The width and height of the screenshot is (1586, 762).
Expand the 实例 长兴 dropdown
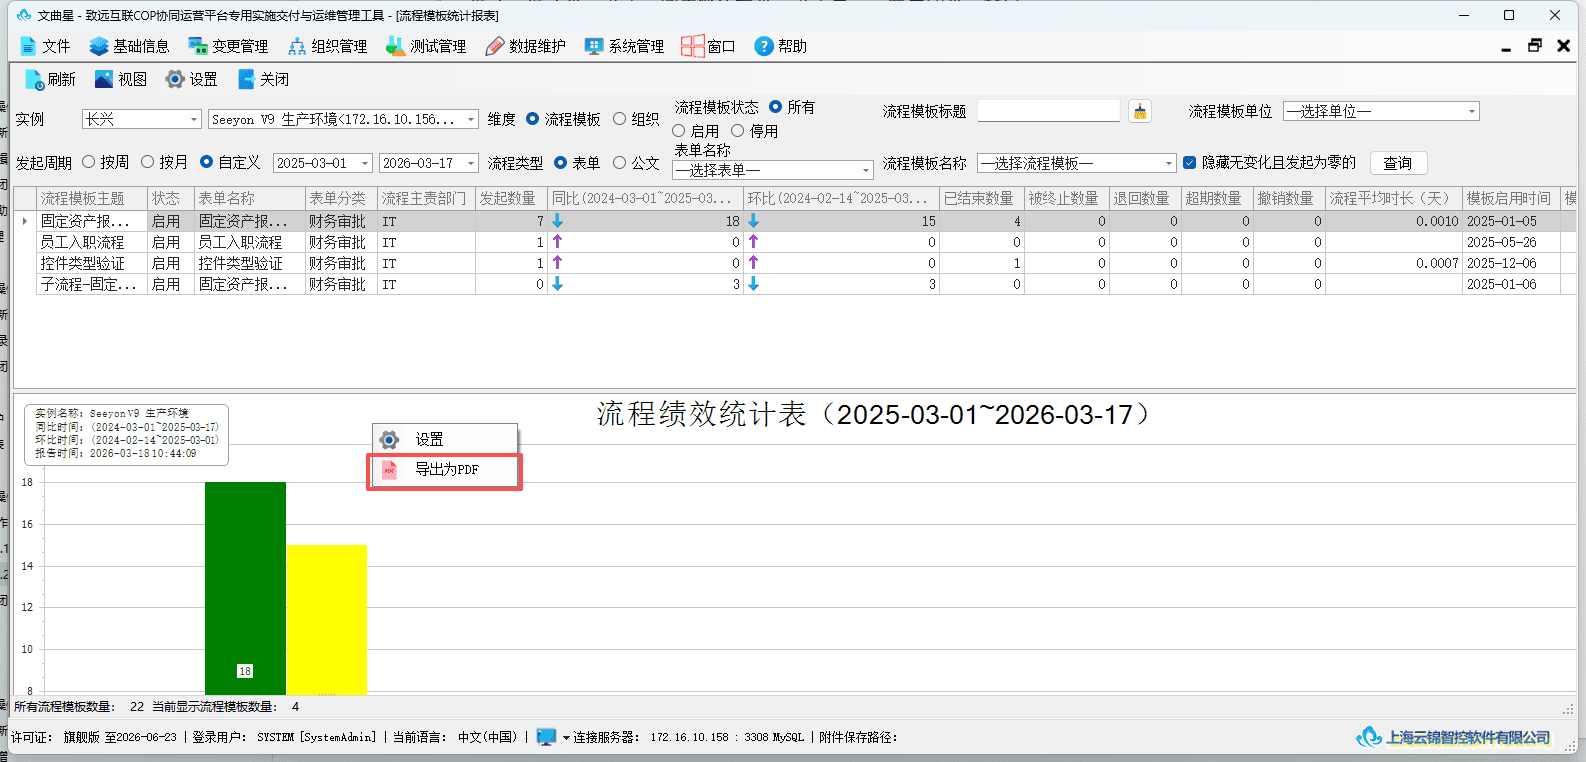[194, 119]
